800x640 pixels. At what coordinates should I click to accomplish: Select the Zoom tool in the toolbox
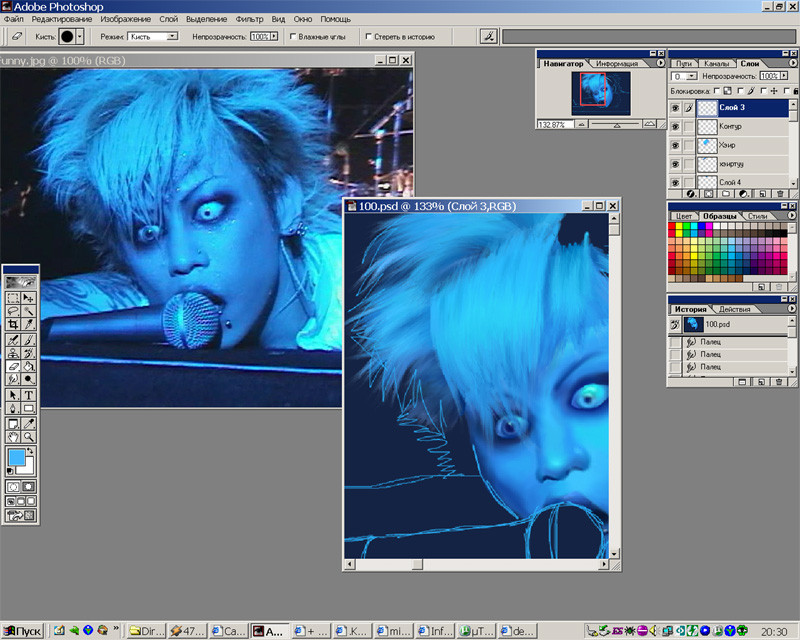pos(29,437)
